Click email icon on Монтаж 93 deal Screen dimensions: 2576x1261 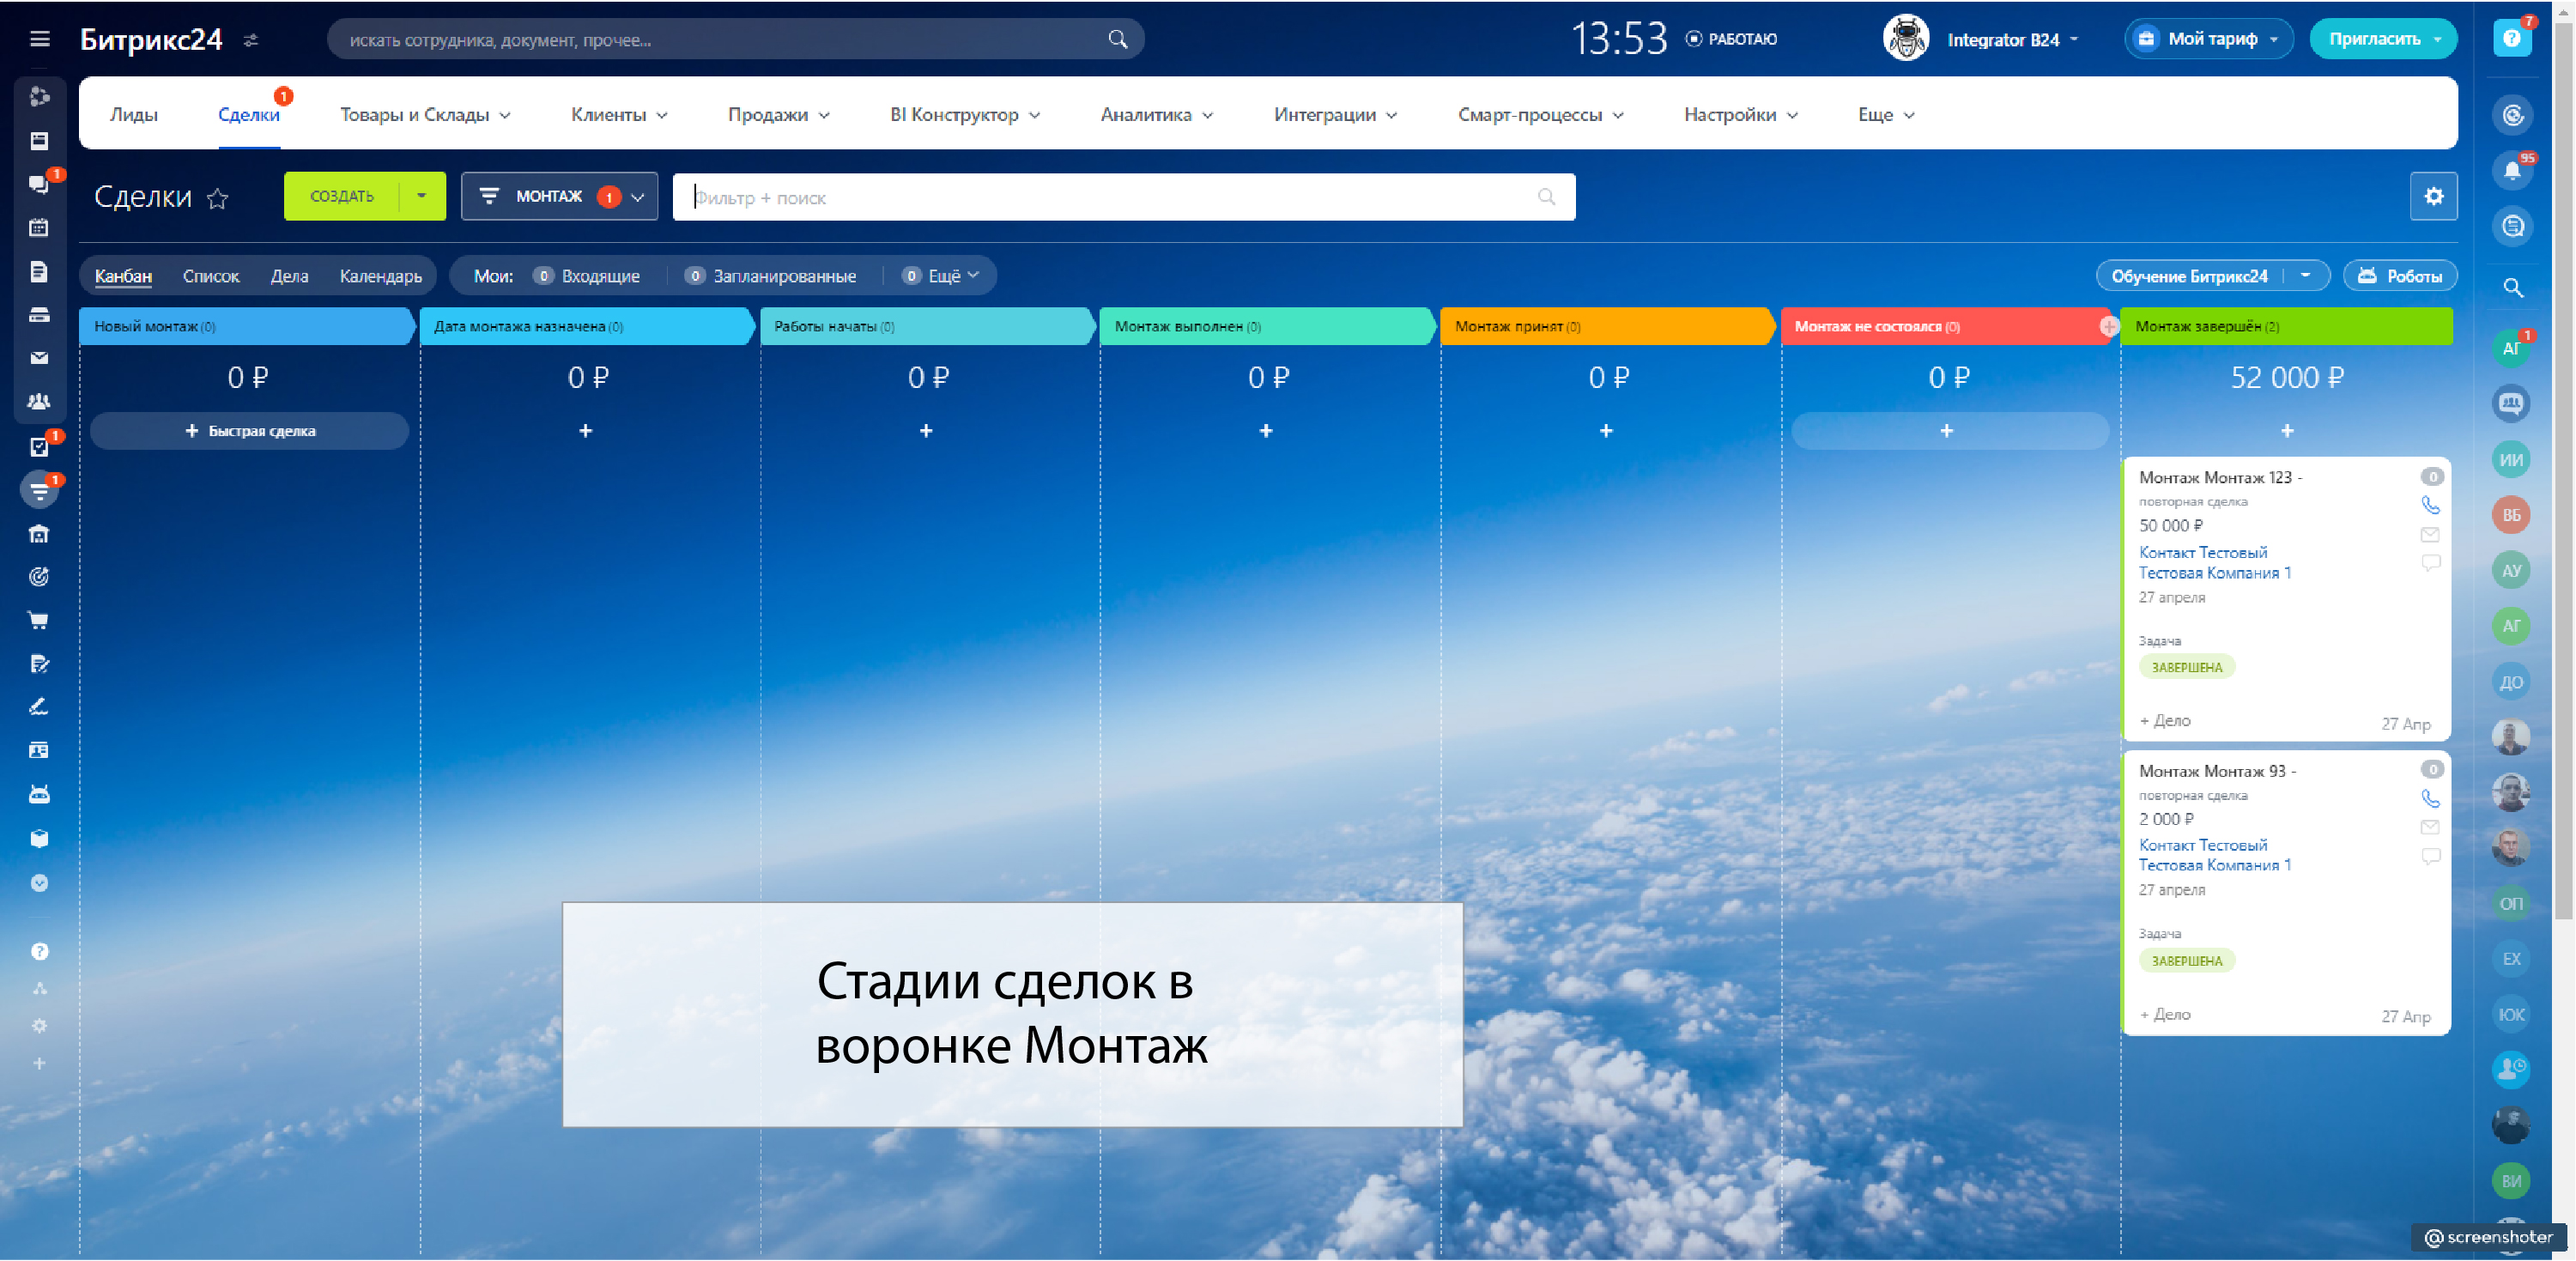pos(2429,827)
